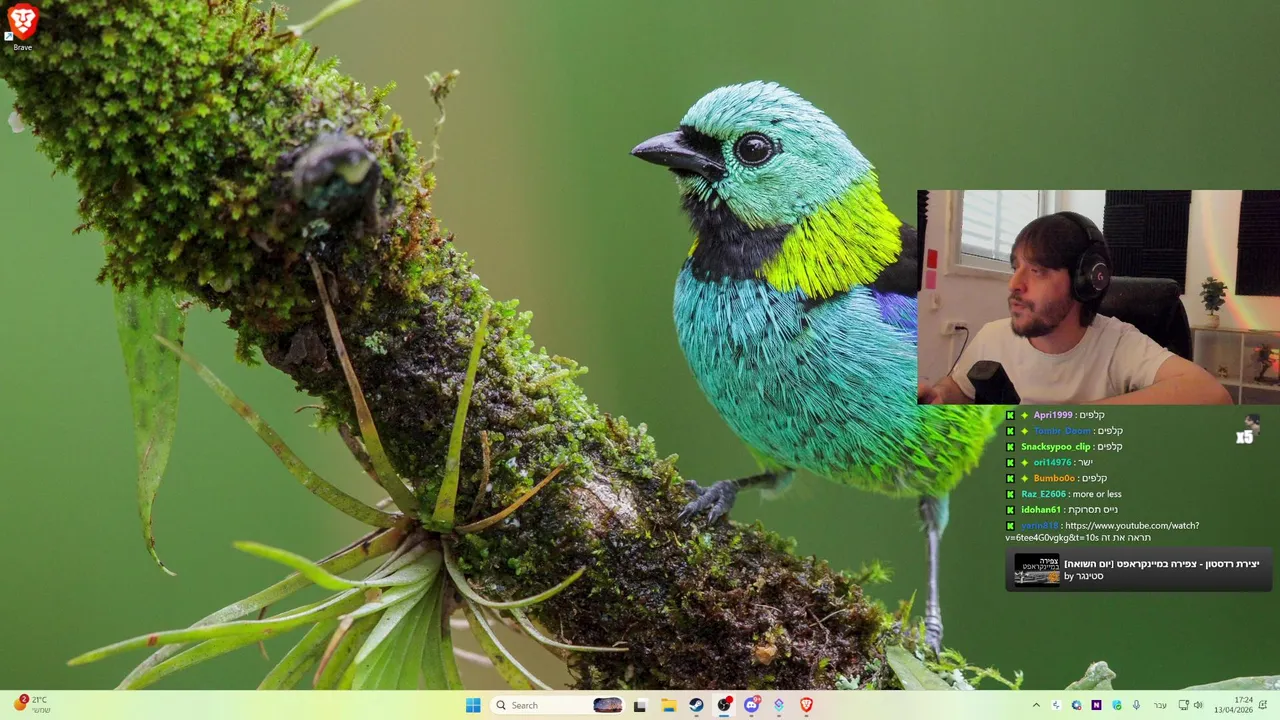Click the Kick badge beside Raz_E2606

[x=1010, y=494]
